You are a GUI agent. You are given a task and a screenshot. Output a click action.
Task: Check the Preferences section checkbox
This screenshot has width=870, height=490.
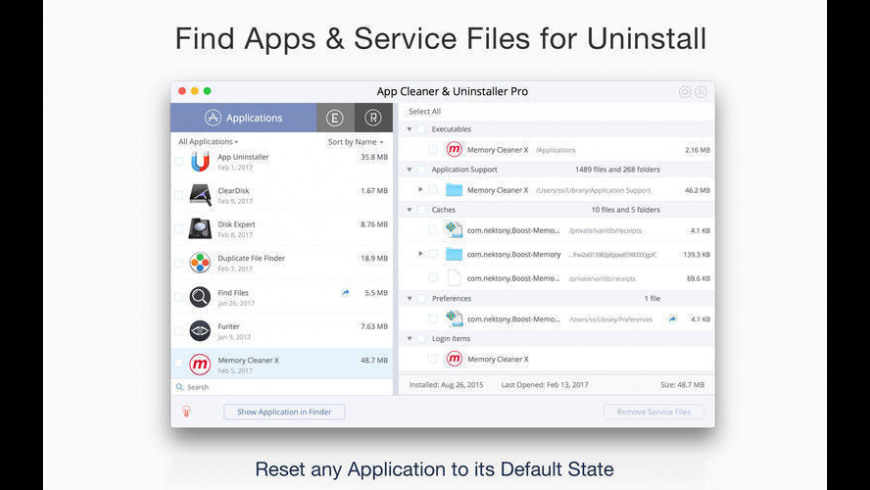[422, 299]
